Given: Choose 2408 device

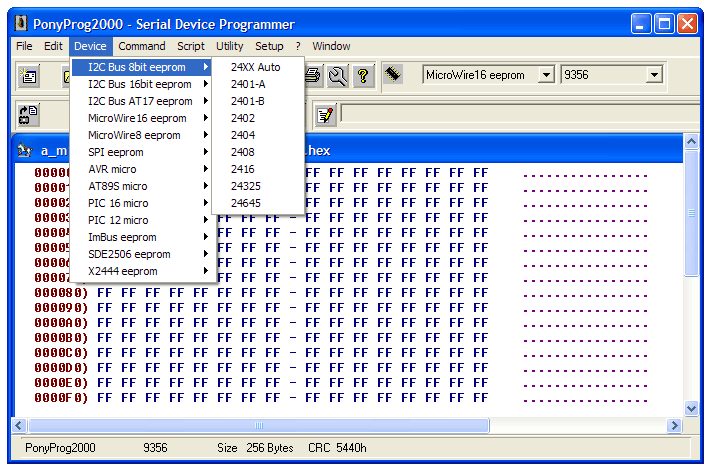Looking at the screenshot, I should click(x=258, y=152).
